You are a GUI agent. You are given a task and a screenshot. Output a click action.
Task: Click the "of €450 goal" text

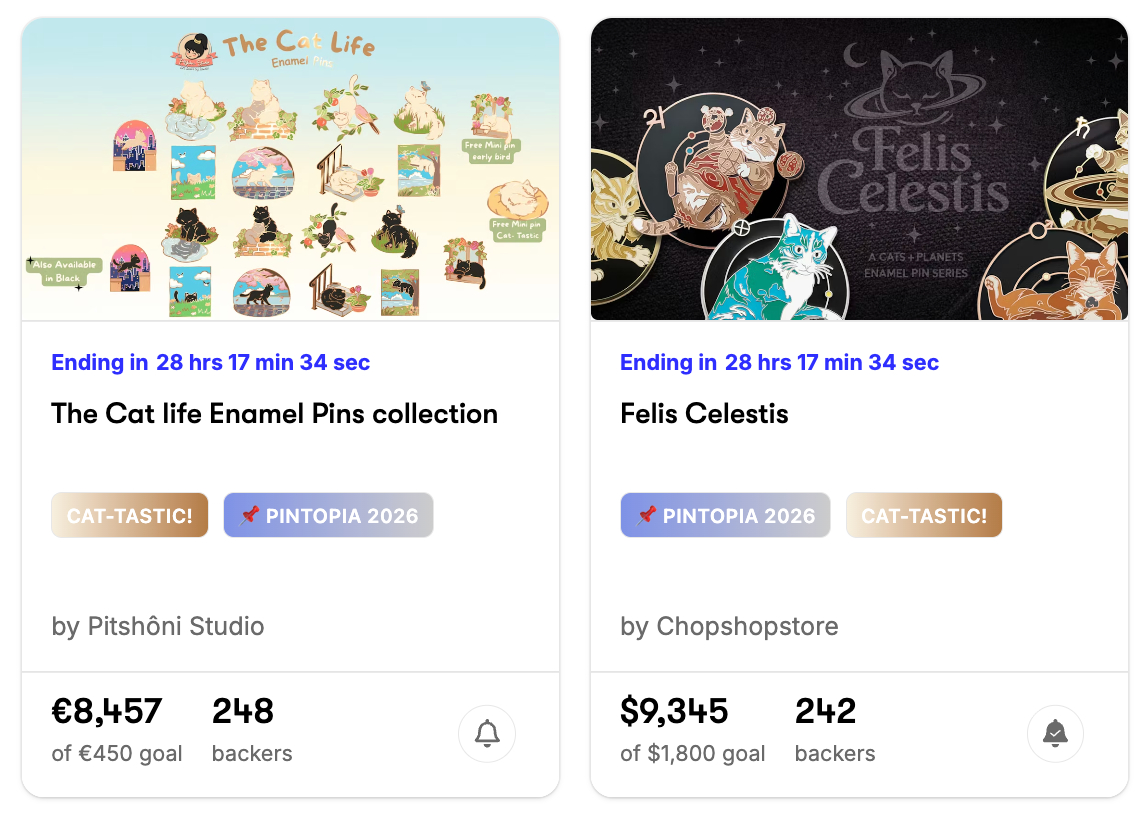tap(117, 753)
